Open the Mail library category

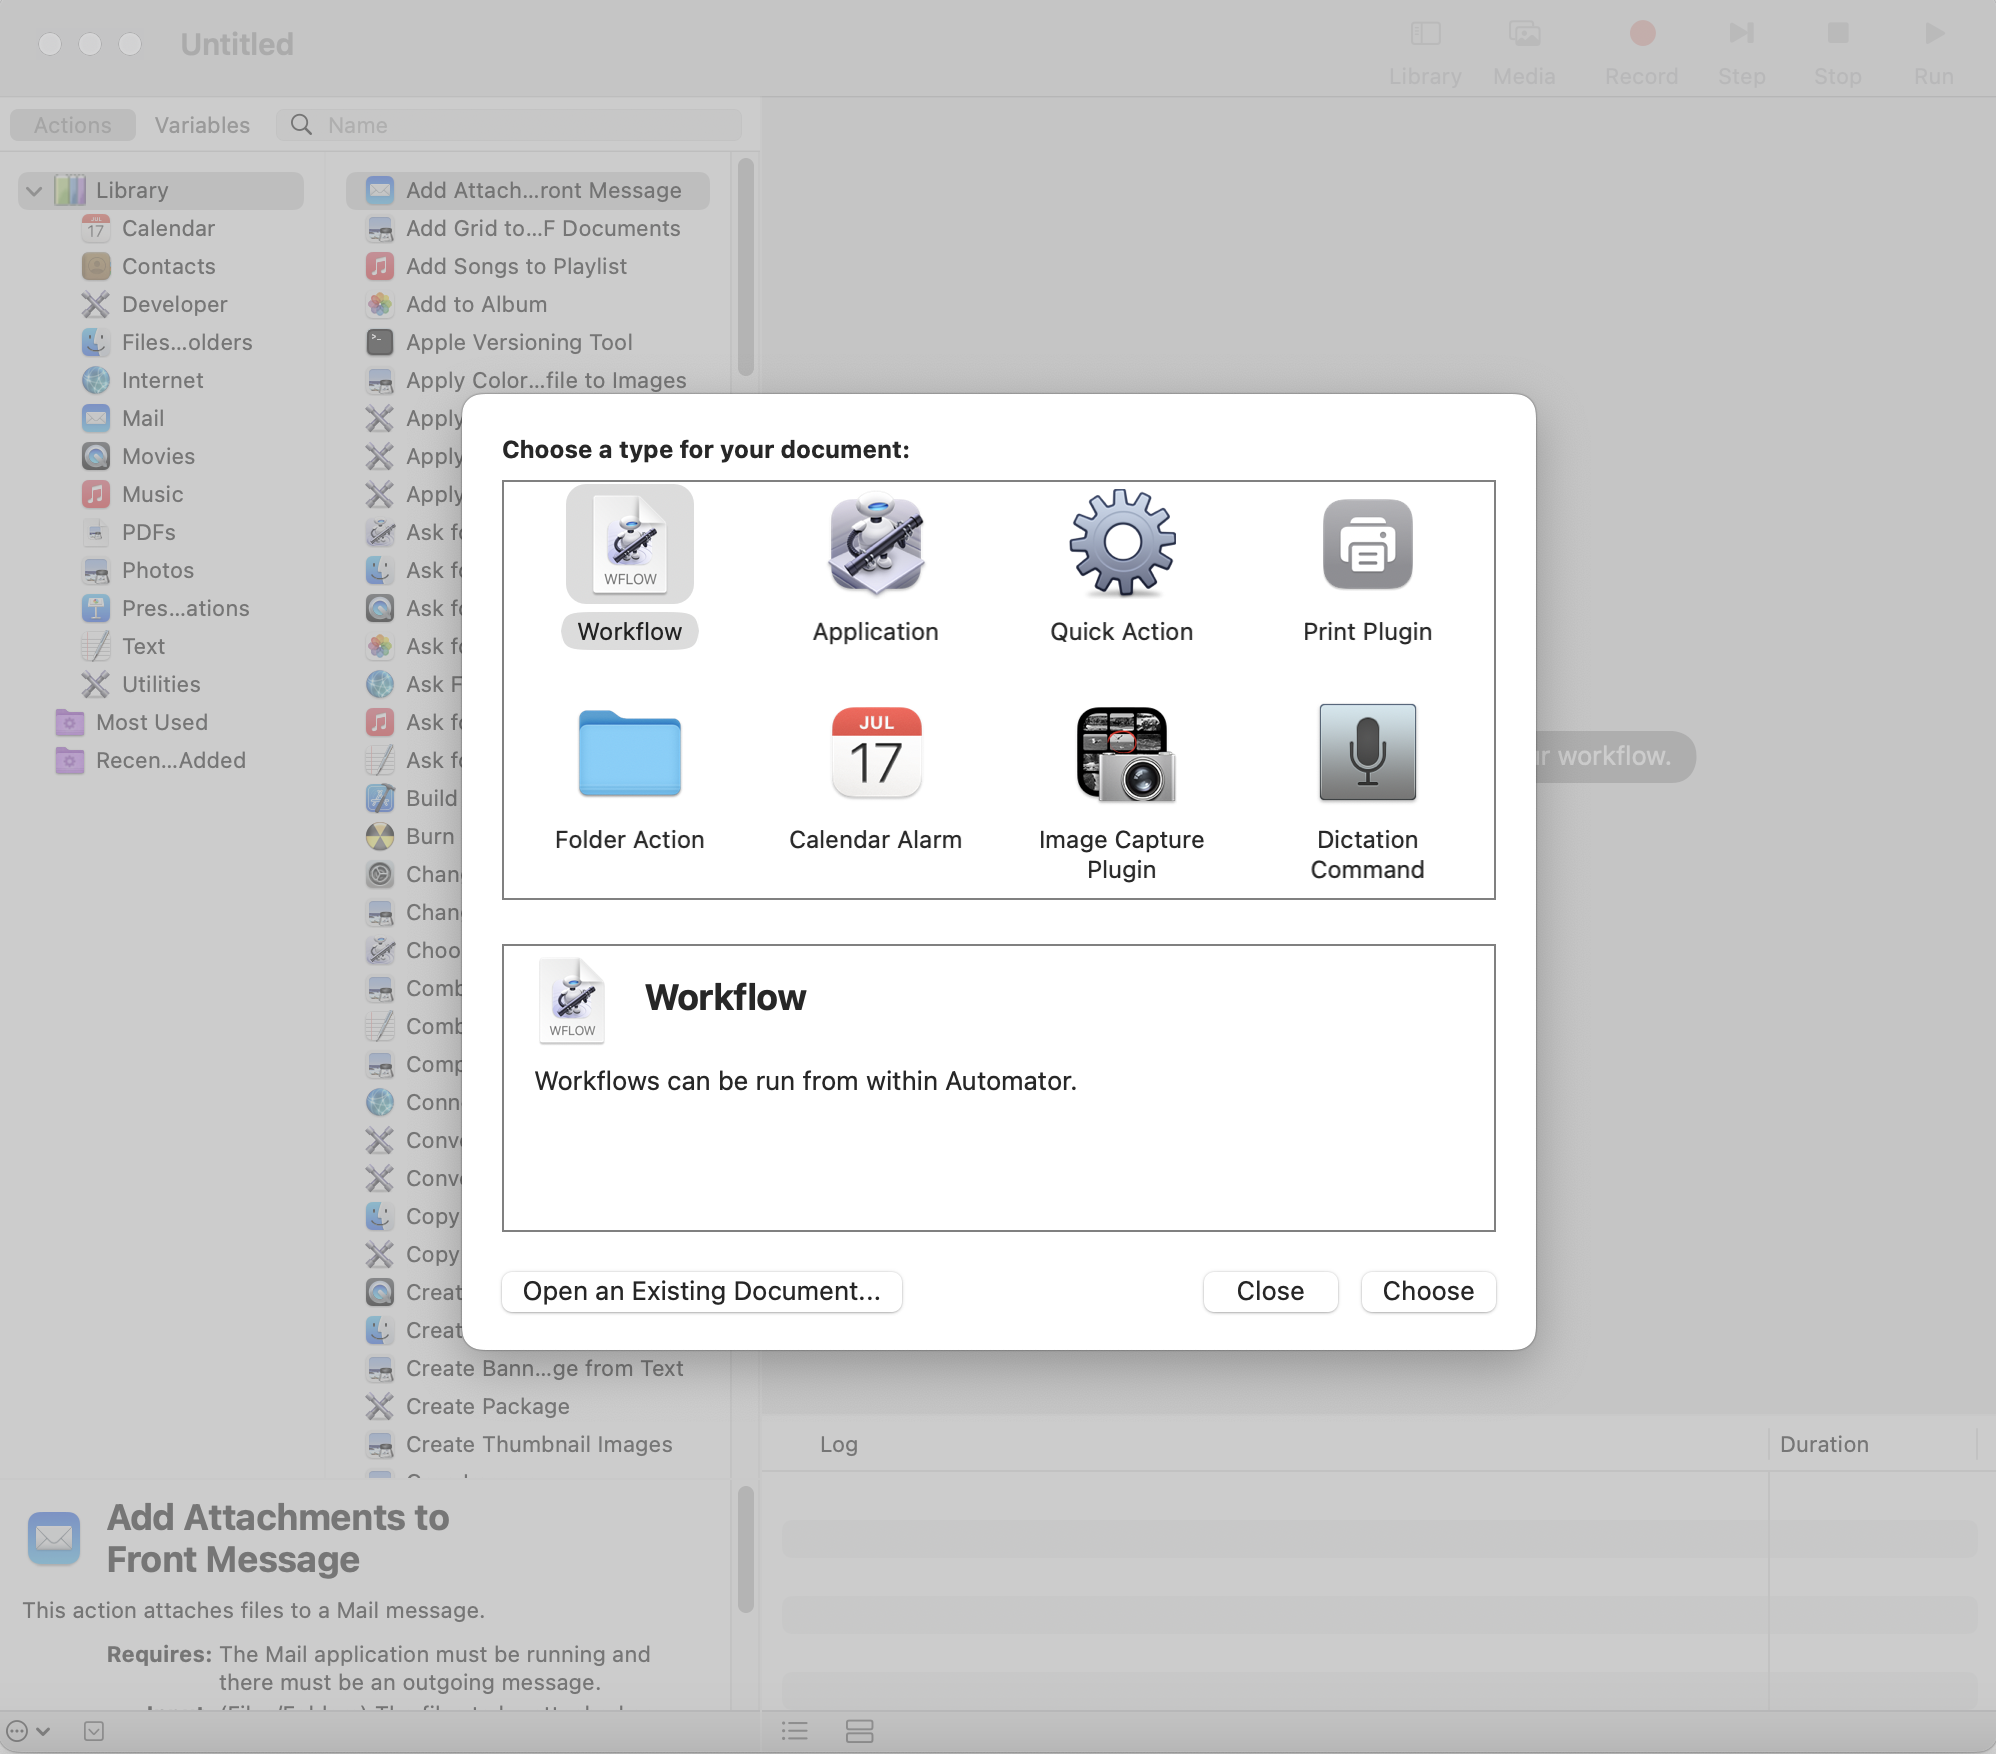(x=143, y=418)
